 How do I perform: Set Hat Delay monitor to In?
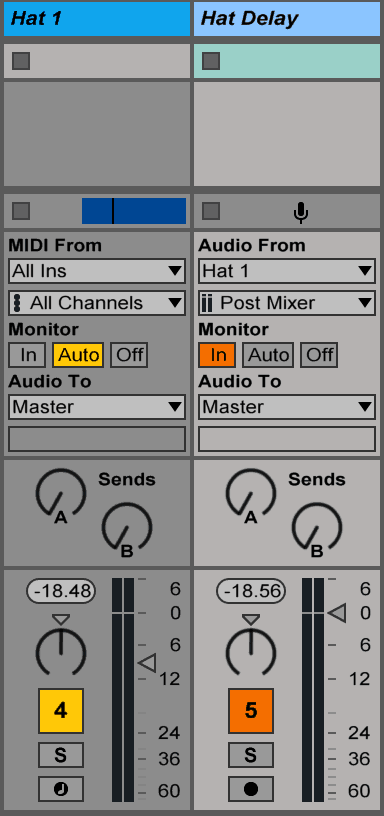coord(217,355)
